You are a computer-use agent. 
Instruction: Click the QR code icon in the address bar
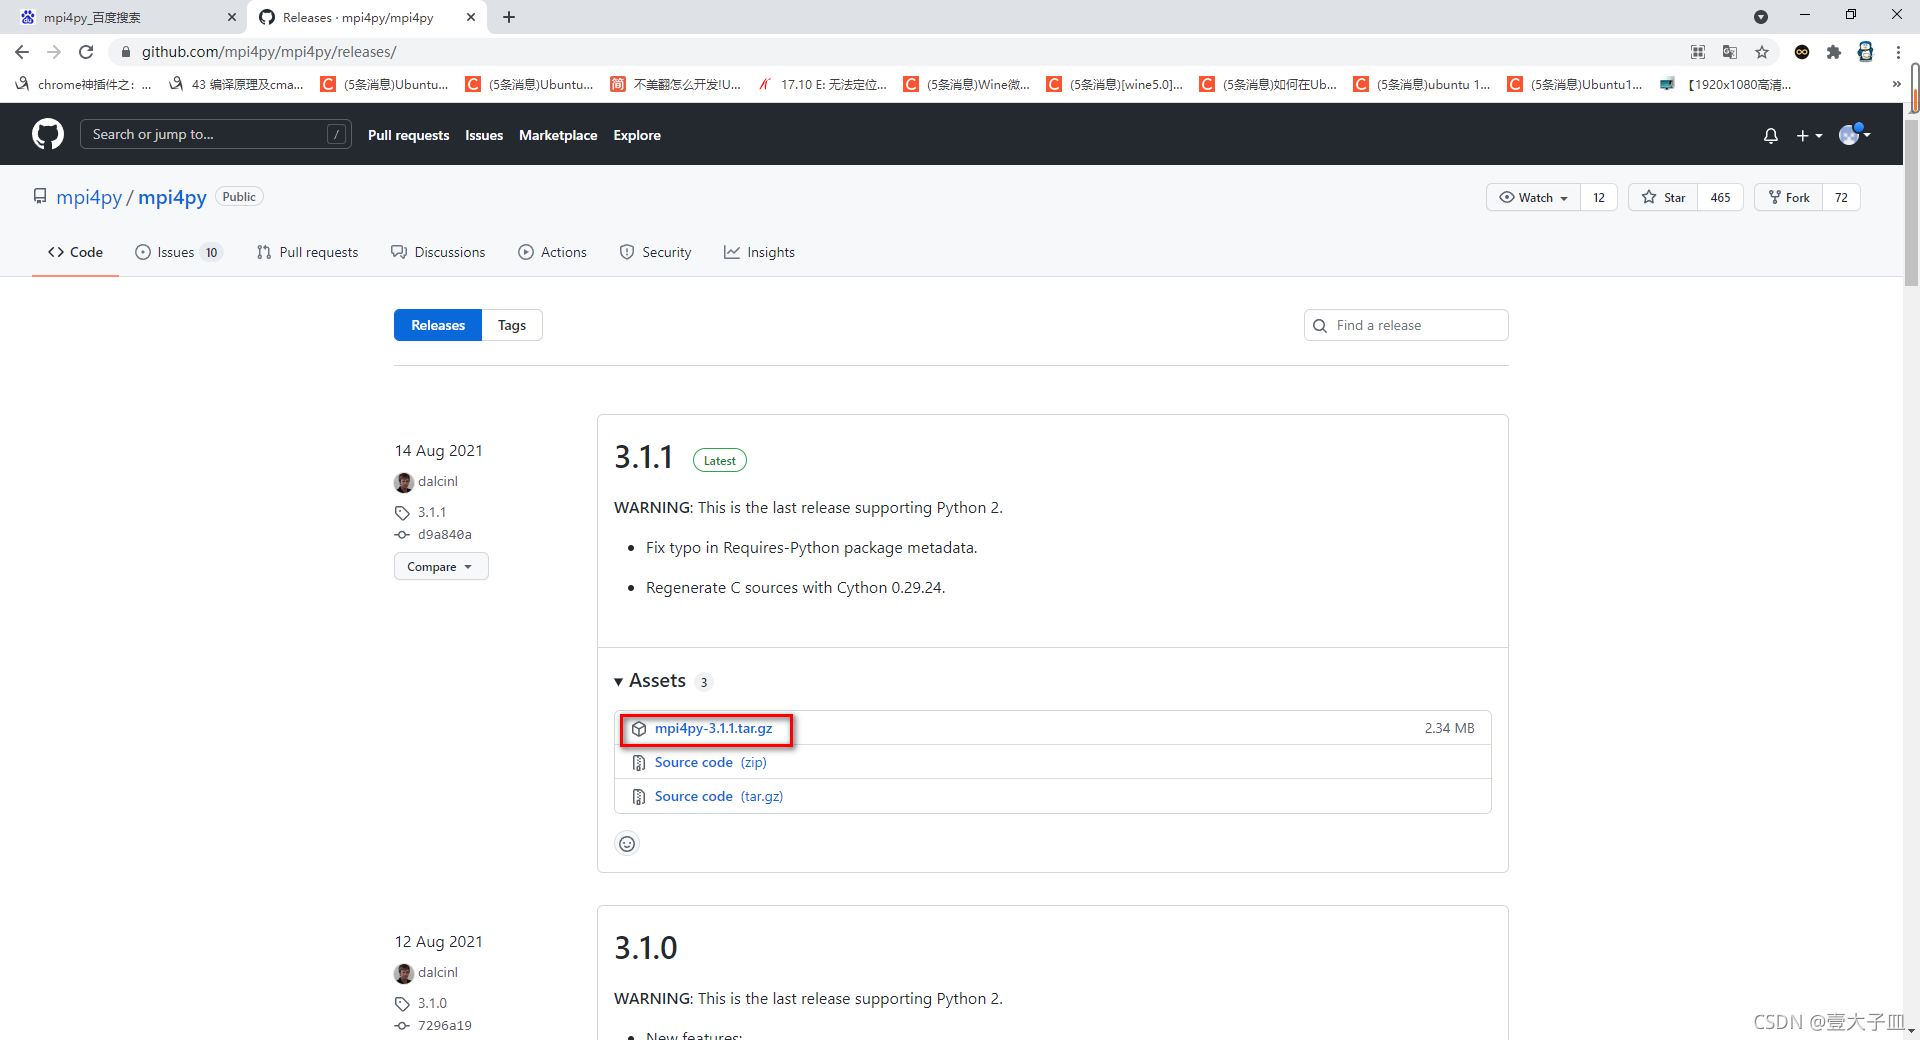tap(1698, 52)
